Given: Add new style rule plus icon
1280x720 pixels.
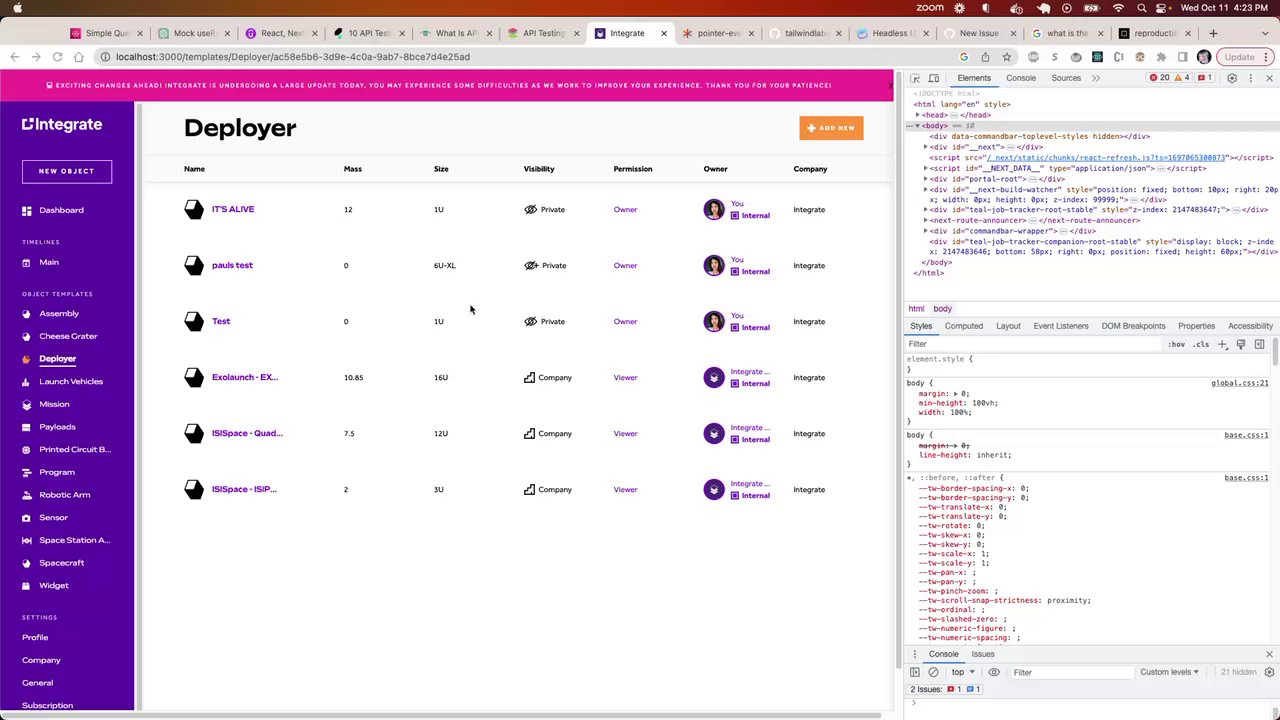Looking at the screenshot, I should (x=1222, y=344).
